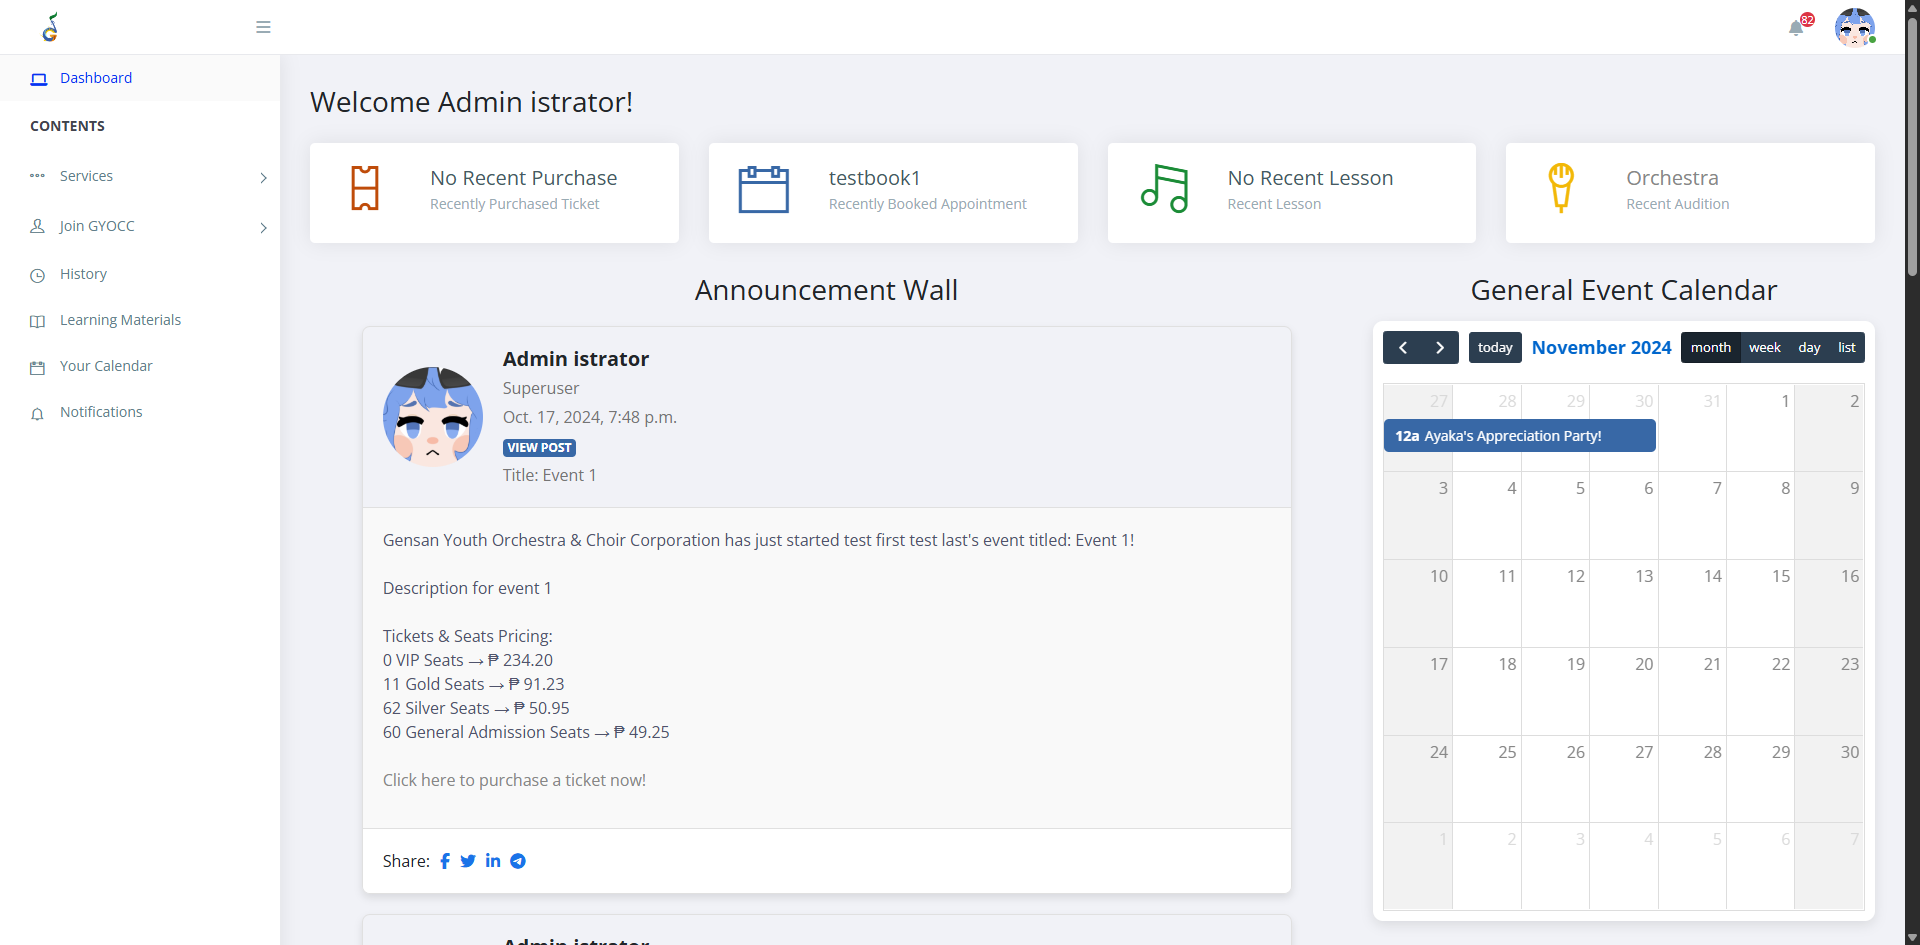The height and width of the screenshot is (945, 1920).
Task: Switch calendar to week view
Action: (1764, 348)
